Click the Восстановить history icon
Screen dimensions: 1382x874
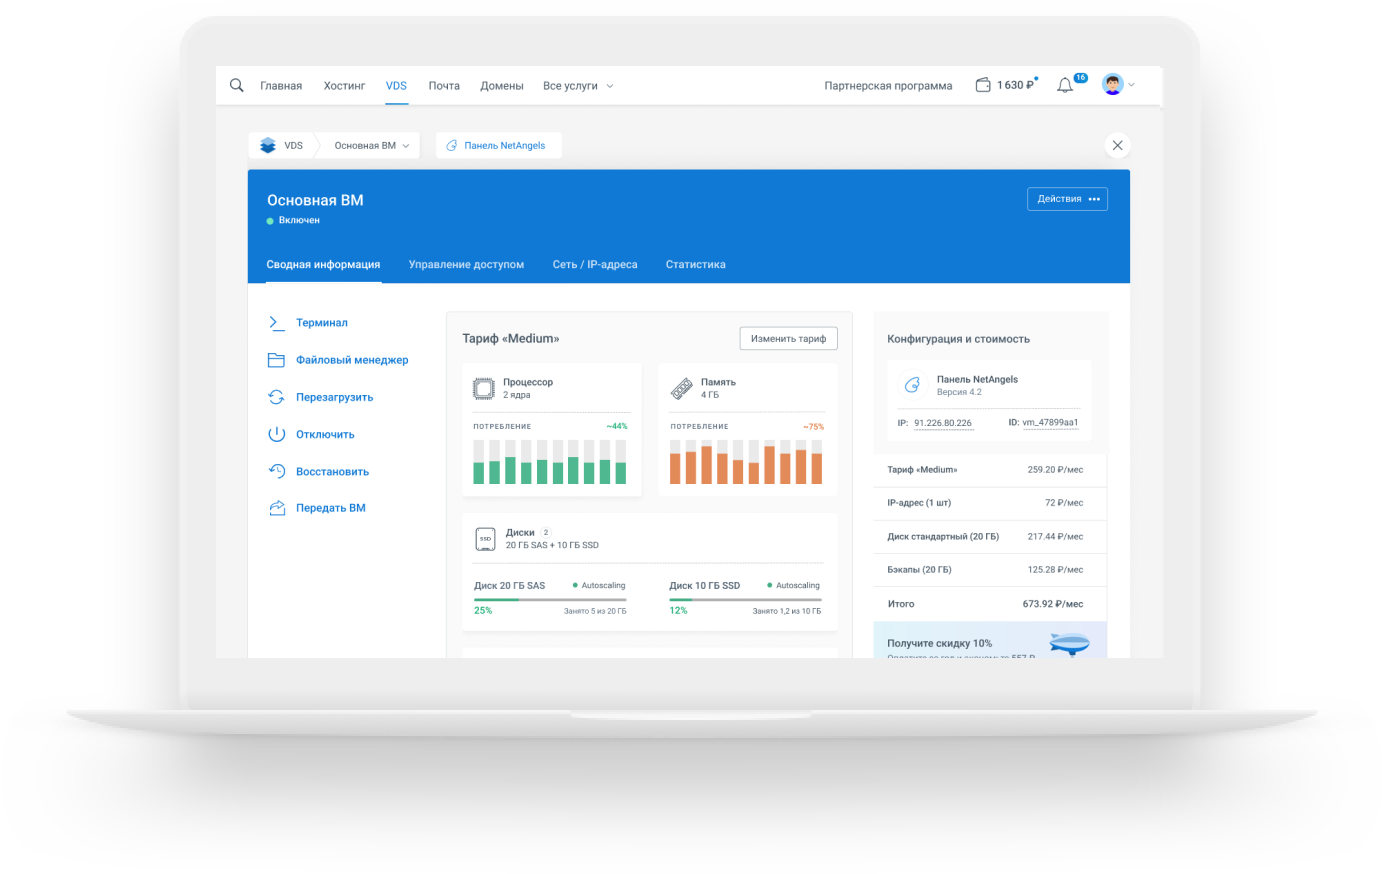[x=277, y=471]
